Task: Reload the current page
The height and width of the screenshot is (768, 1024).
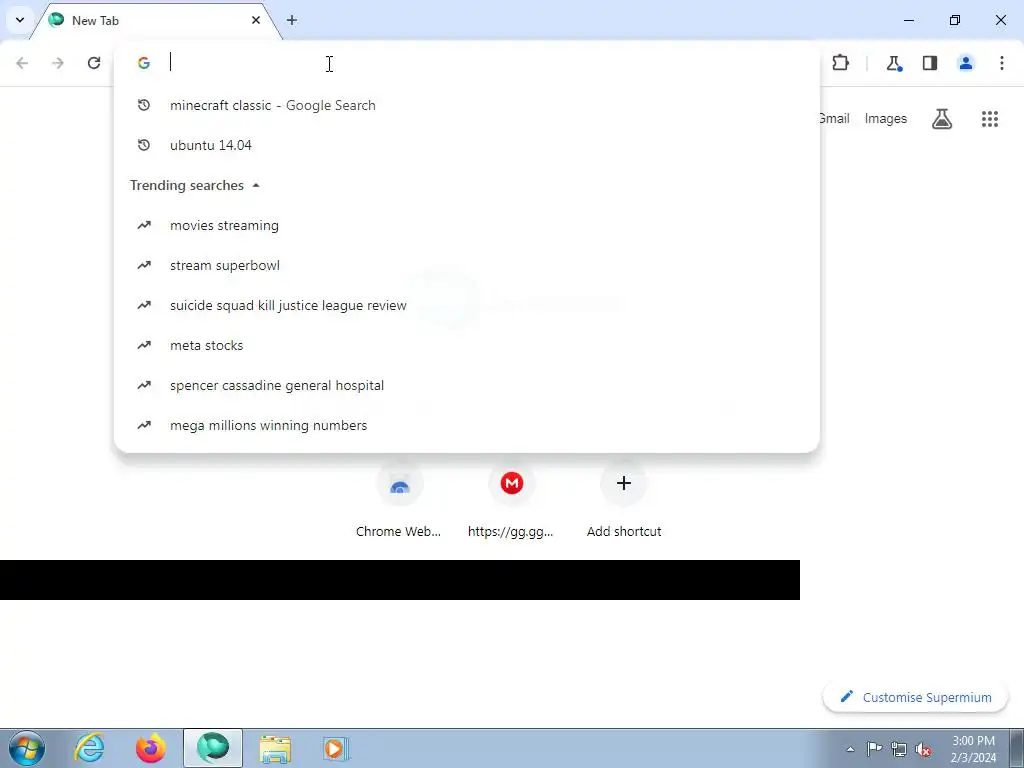Action: point(94,63)
